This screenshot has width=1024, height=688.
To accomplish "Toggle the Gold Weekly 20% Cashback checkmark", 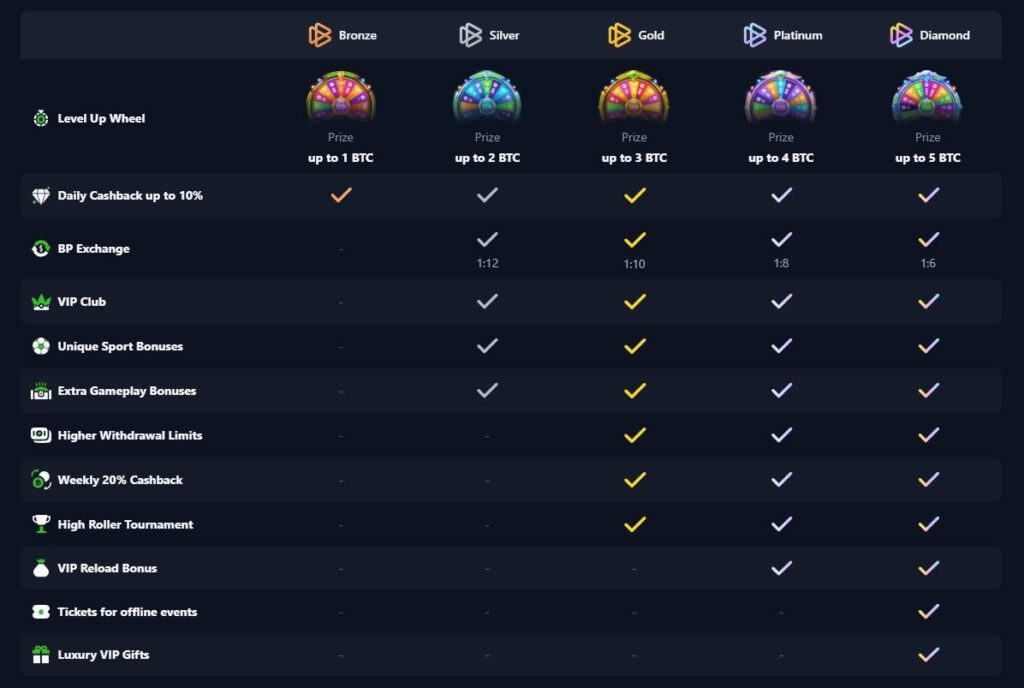I will click(x=633, y=479).
